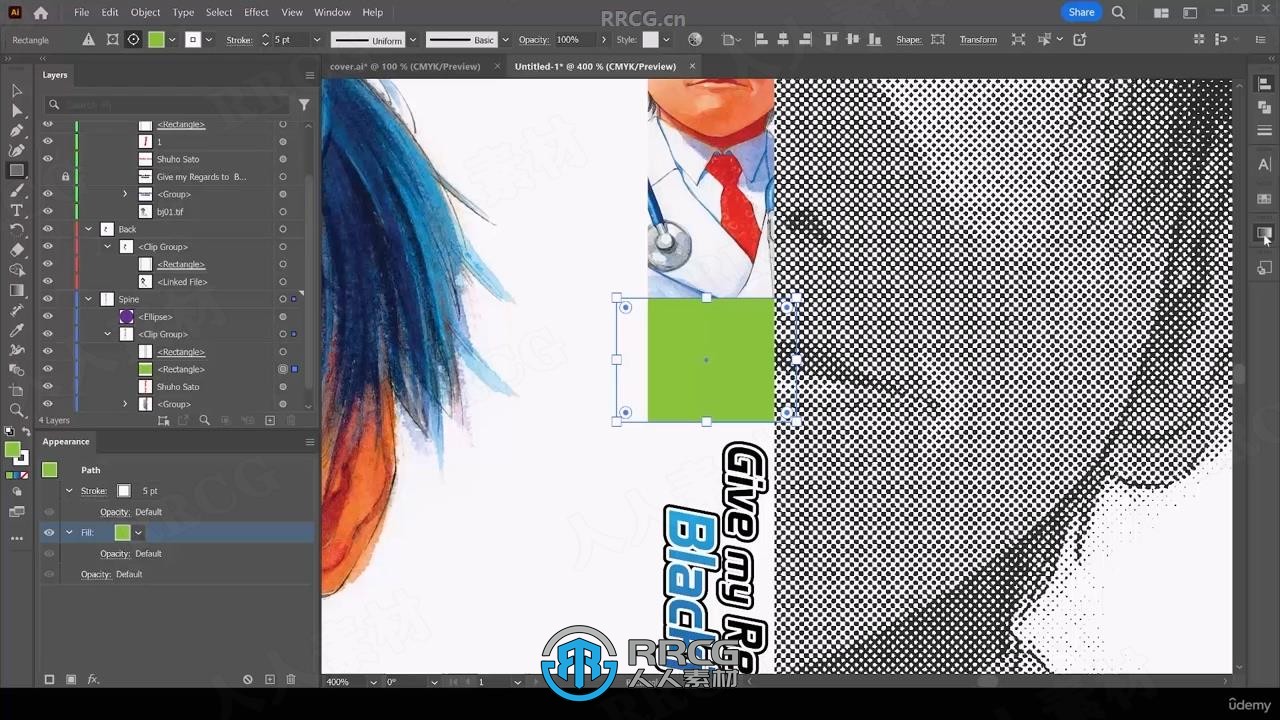
Task: Select the Zoom tool
Action: coord(17,411)
